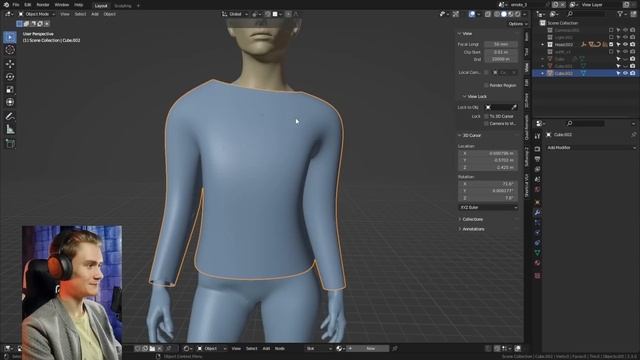Open the viewport Select menu
This screenshot has height=360, width=640.
(x=80, y=14)
